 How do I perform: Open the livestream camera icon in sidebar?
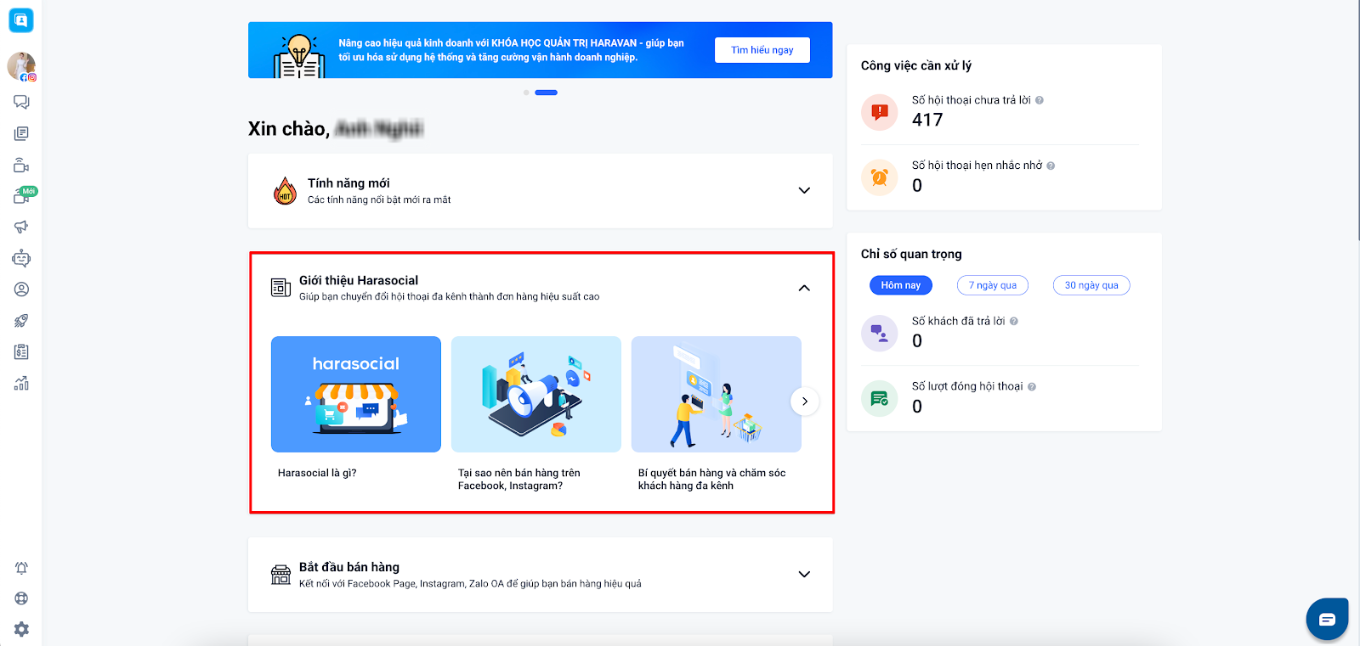pyautogui.click(x=21, y=165)
